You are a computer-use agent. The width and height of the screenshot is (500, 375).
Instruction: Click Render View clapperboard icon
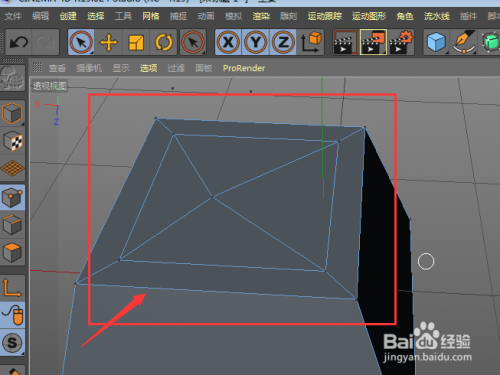click(346, 42)
